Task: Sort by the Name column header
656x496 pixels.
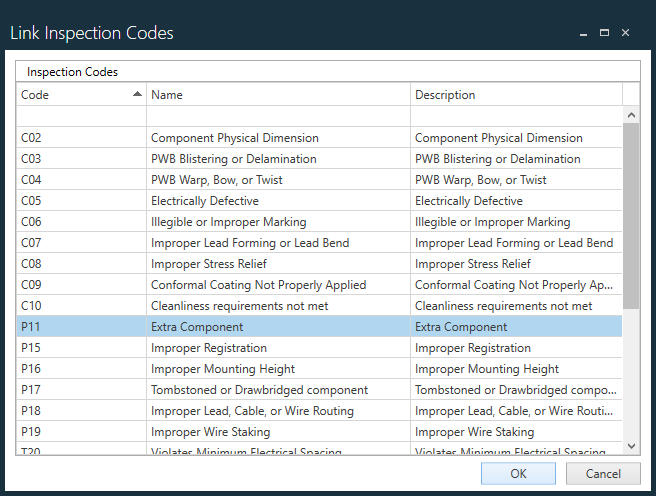Action: pos(278,95)
